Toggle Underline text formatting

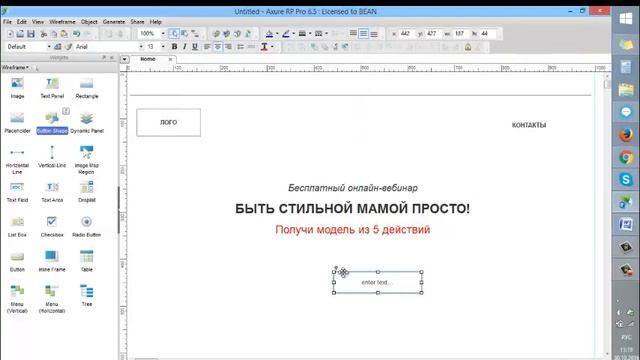point(195,47)
